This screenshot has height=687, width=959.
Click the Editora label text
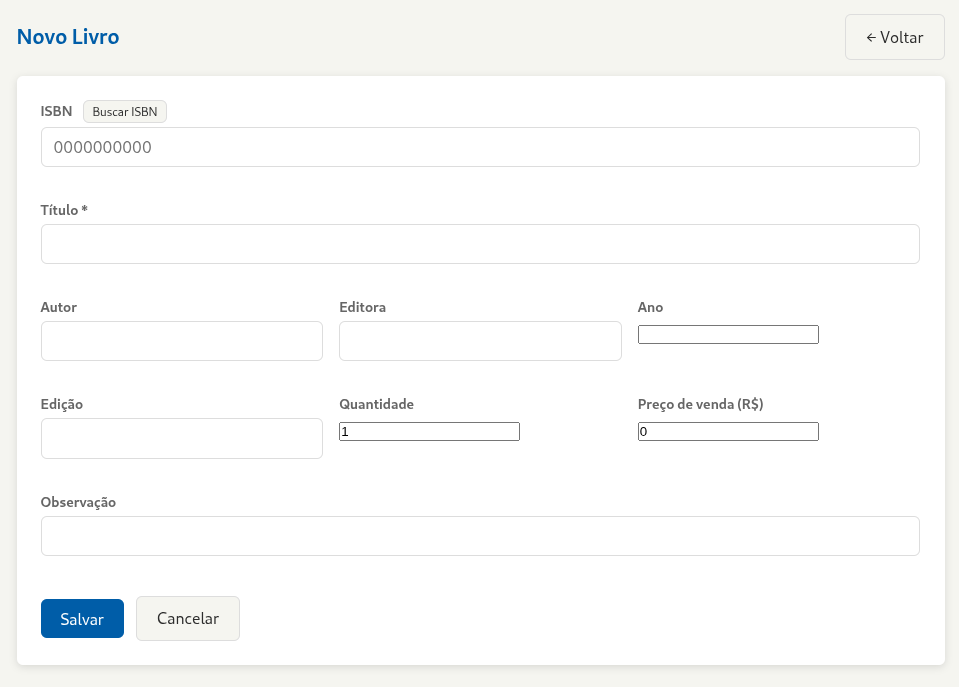[362, 307]
